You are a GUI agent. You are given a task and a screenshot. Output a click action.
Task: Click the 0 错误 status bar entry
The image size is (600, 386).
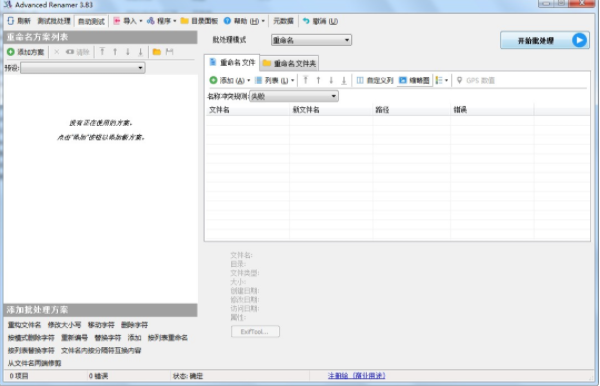tap(98, 376)
